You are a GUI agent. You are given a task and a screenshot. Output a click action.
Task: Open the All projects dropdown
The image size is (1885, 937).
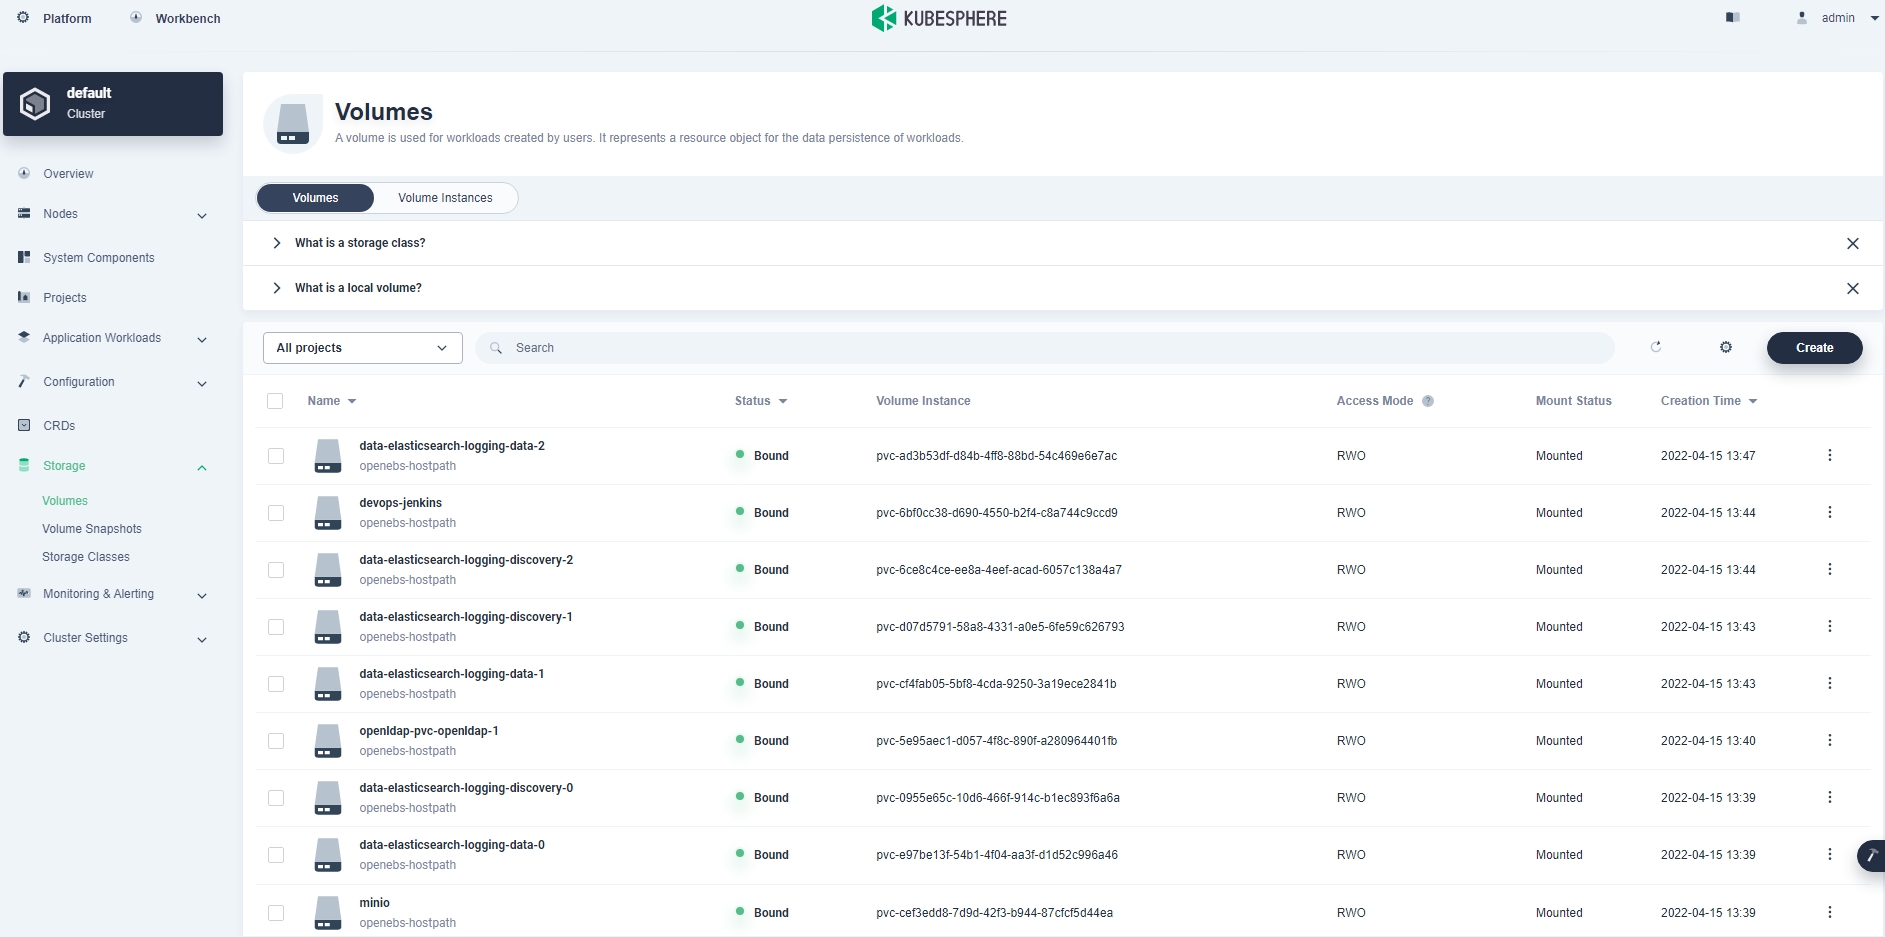[362, 348]
